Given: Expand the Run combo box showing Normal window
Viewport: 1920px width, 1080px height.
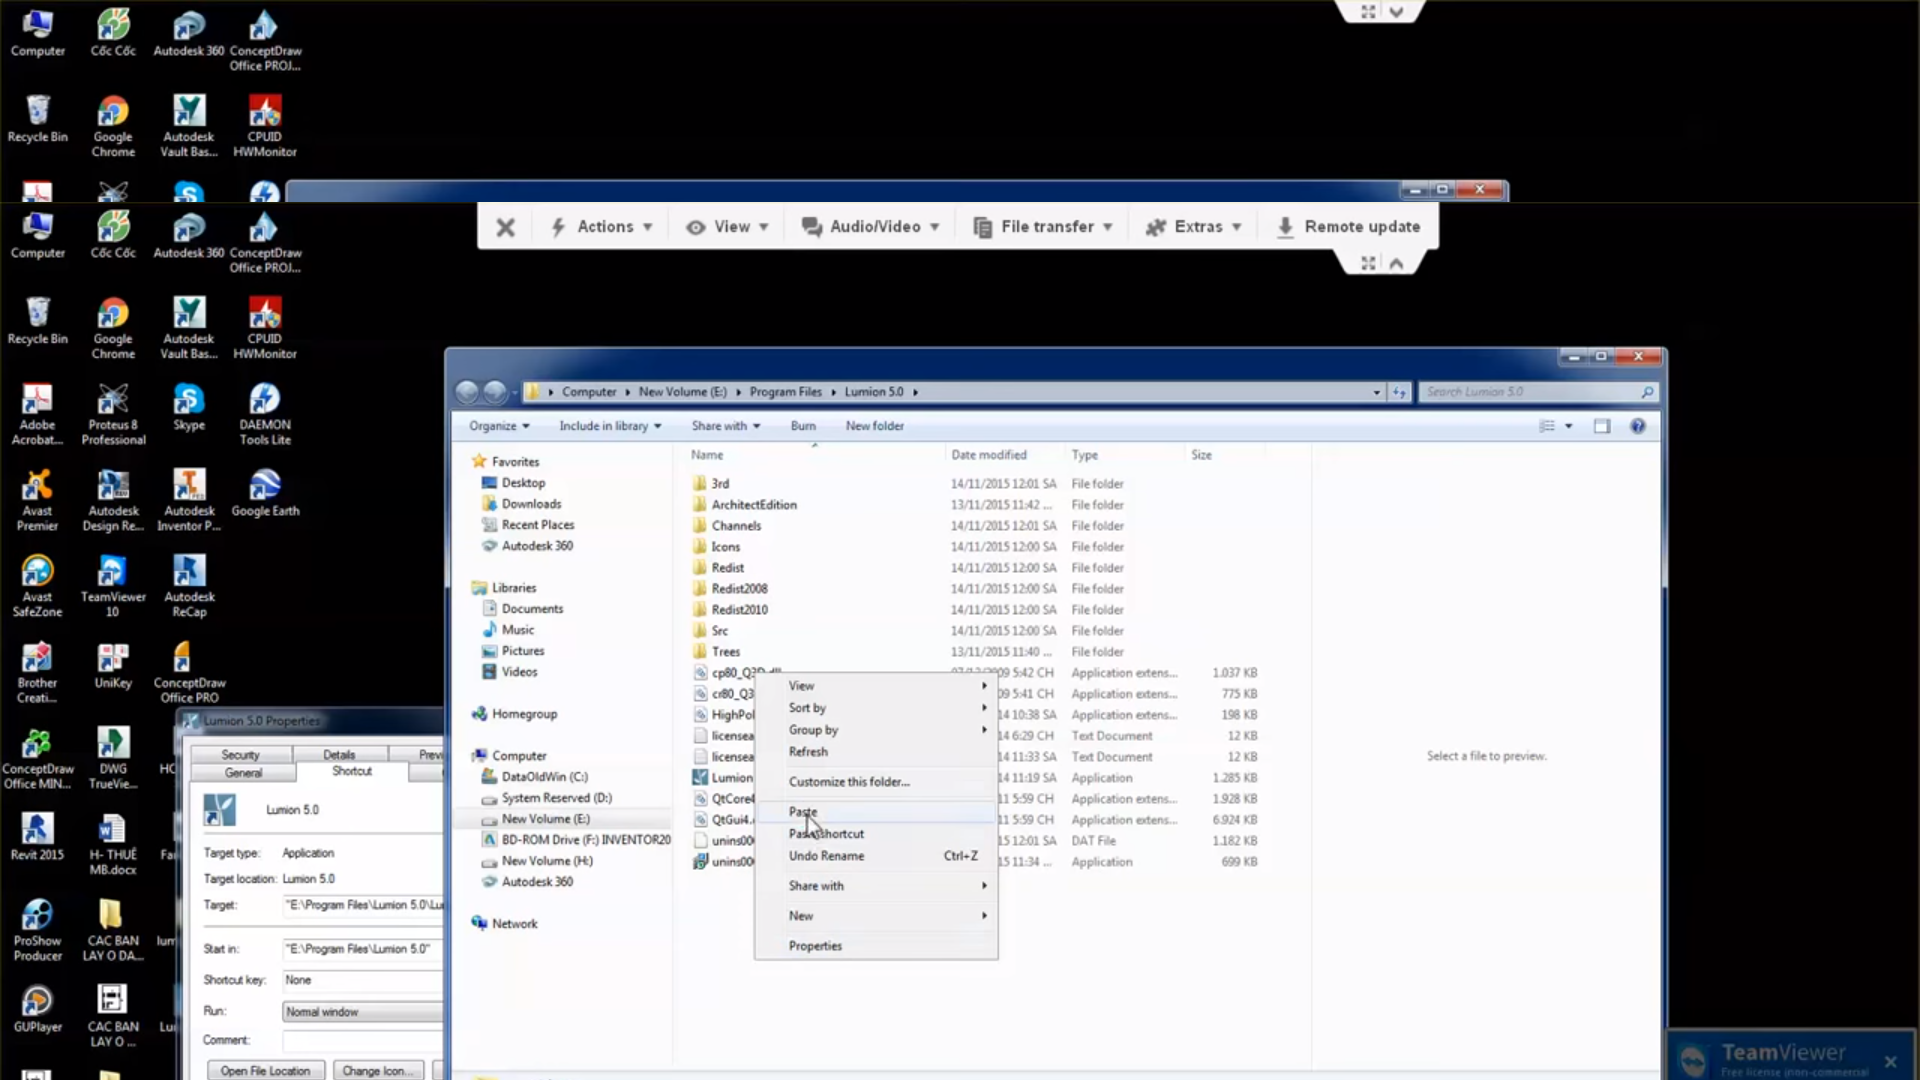Looking at the screenshot, I should click(x=362, y=1012).
